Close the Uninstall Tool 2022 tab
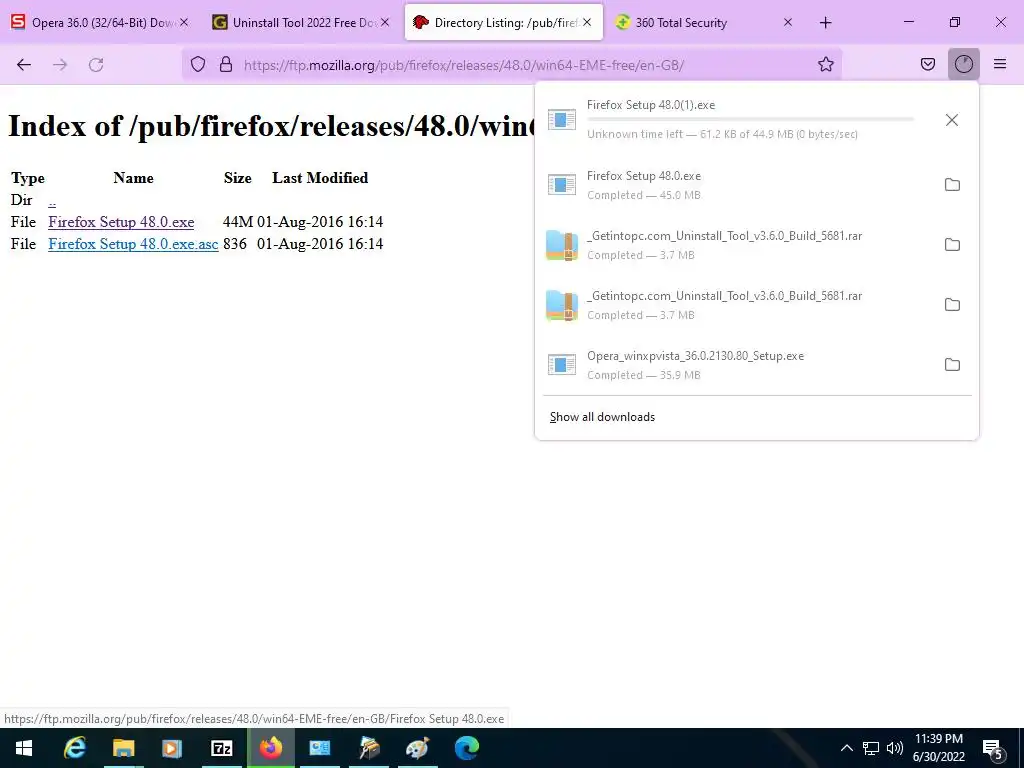Viewport: 1024px width, 768px height. (385, 22)
